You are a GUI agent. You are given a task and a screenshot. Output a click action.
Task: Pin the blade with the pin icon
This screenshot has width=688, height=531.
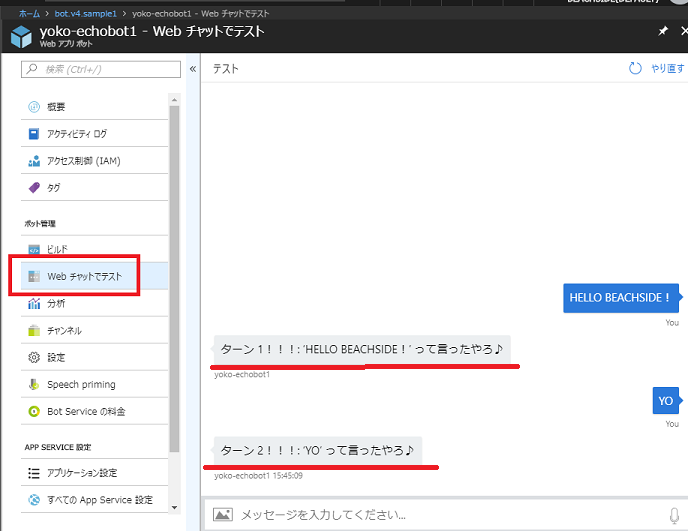coord(663,31)
